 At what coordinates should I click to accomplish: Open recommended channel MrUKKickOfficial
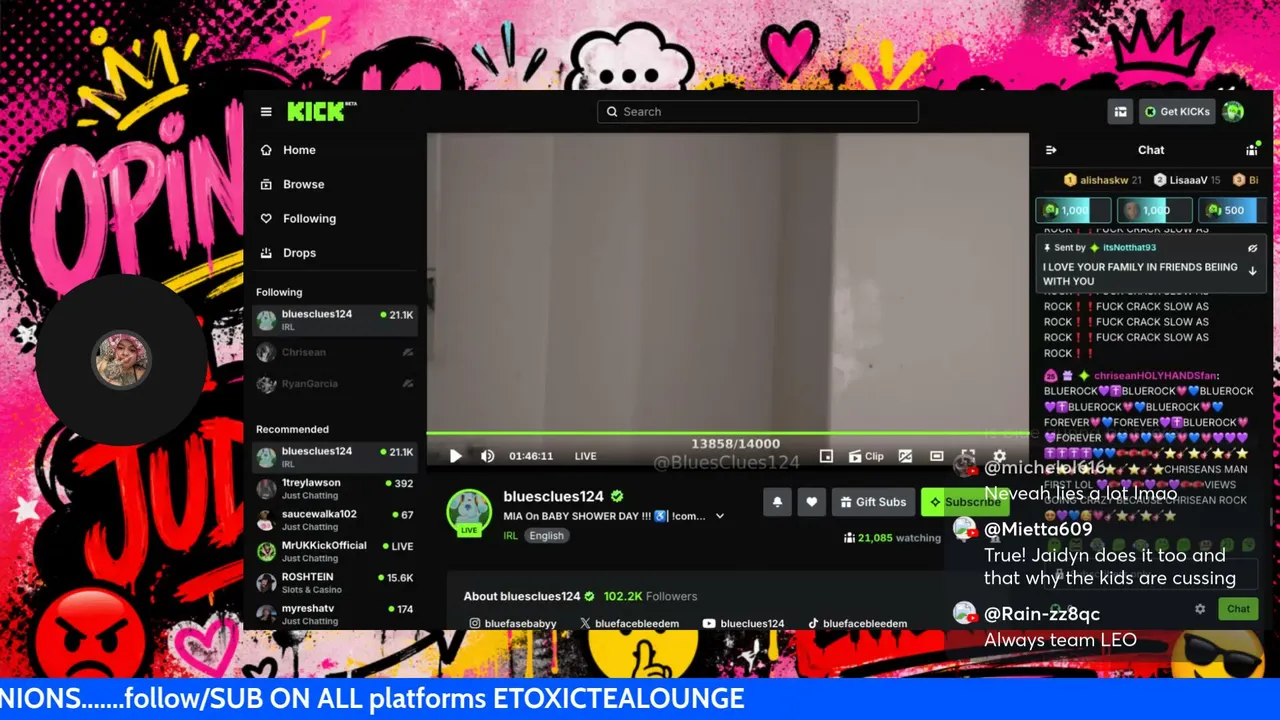335,552
